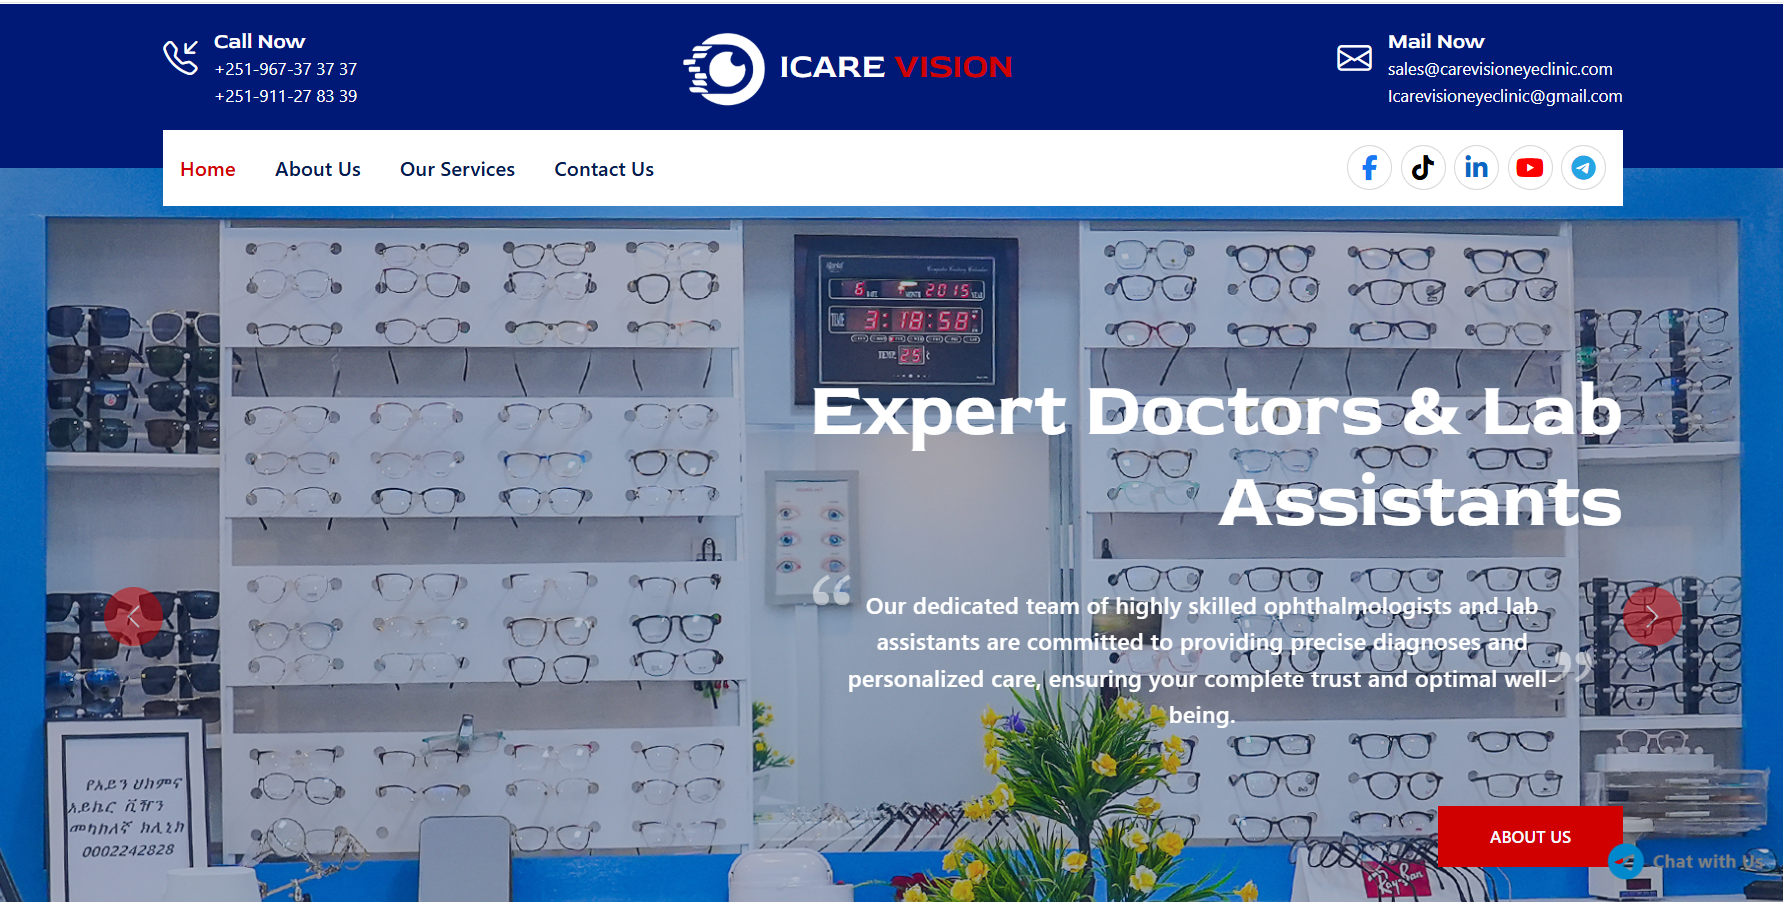The width and height of the screenshot is (1783, 902).
Task: Open the Our Services menu item
Action: [457, 169]
